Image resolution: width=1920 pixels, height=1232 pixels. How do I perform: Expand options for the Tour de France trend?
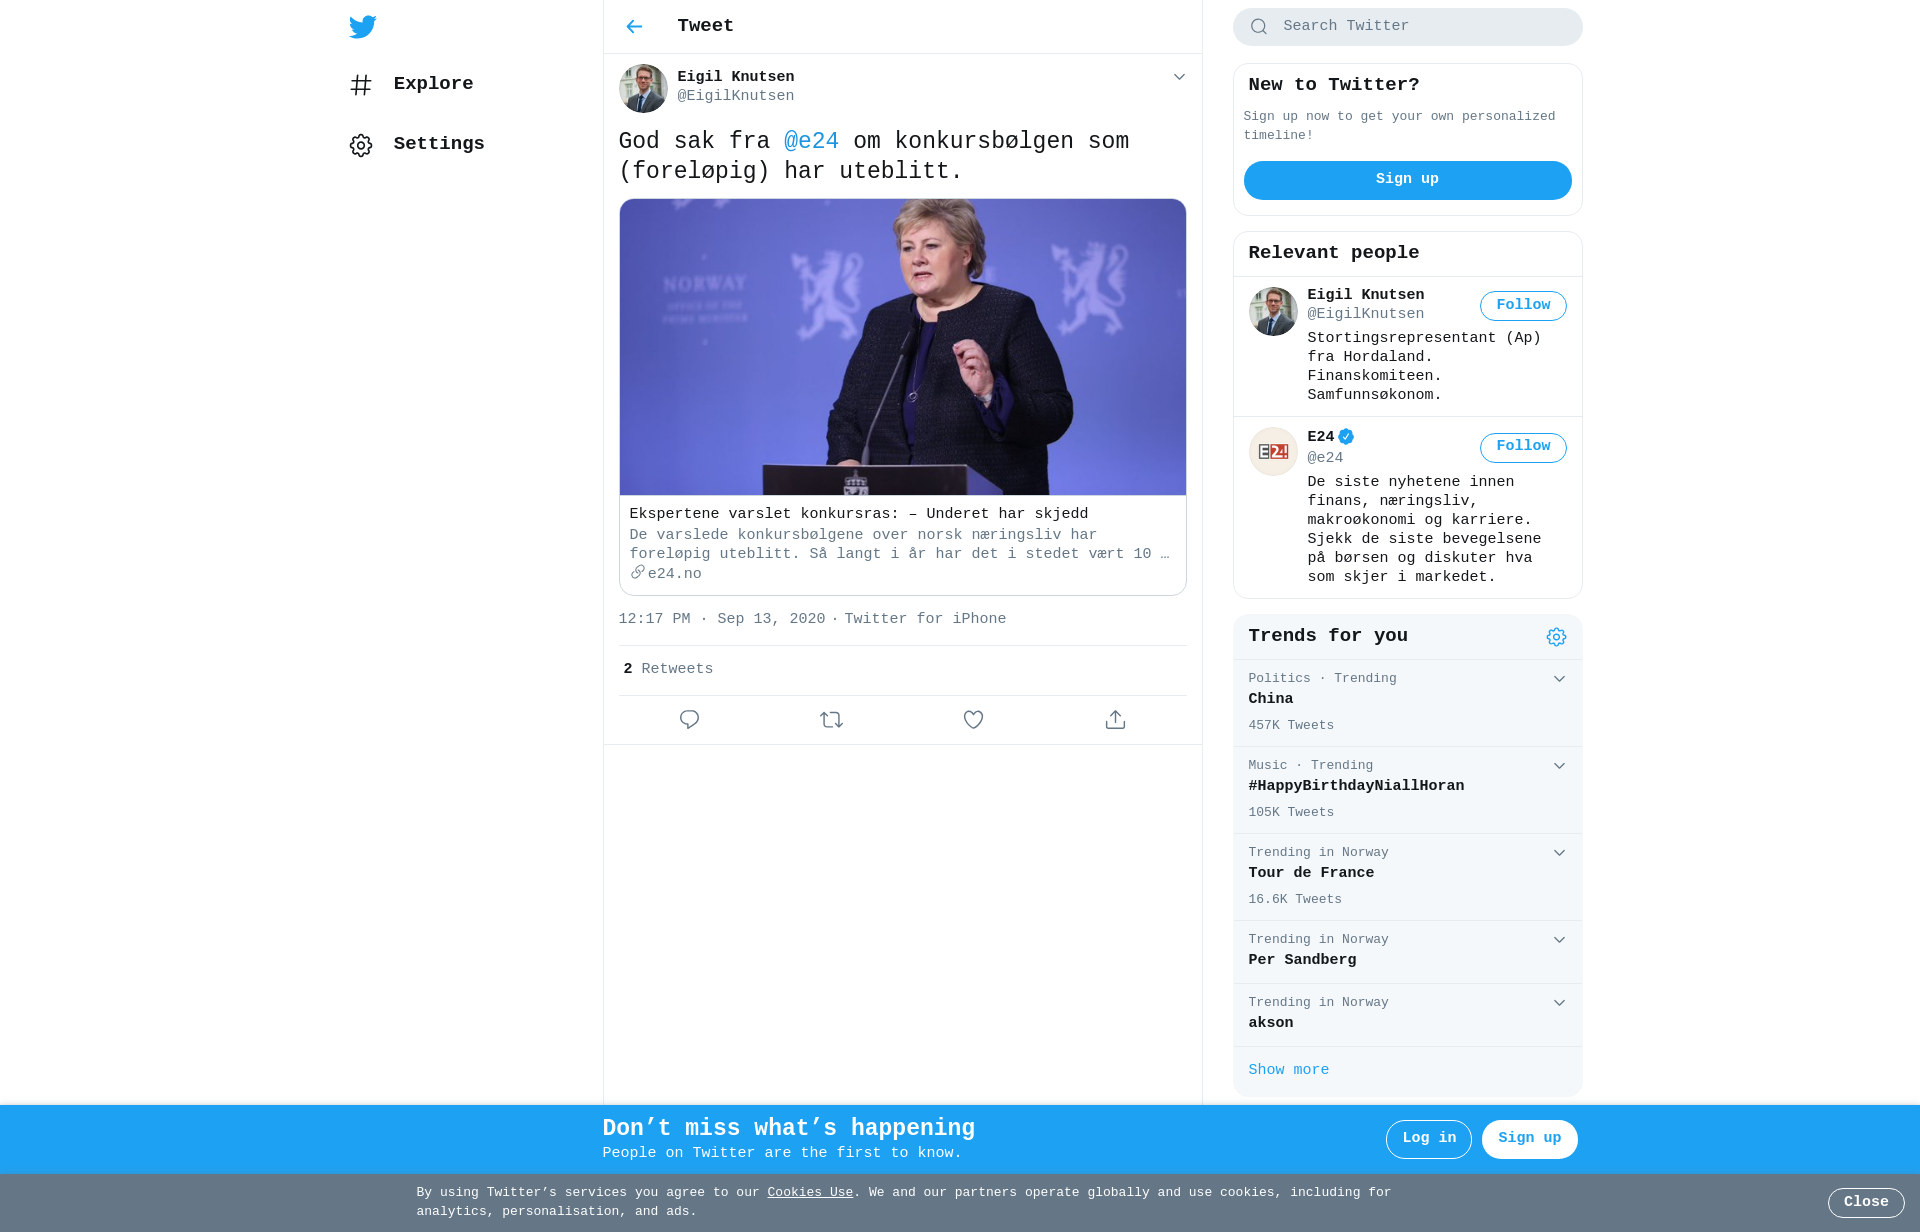click(x=1559, y=853)
